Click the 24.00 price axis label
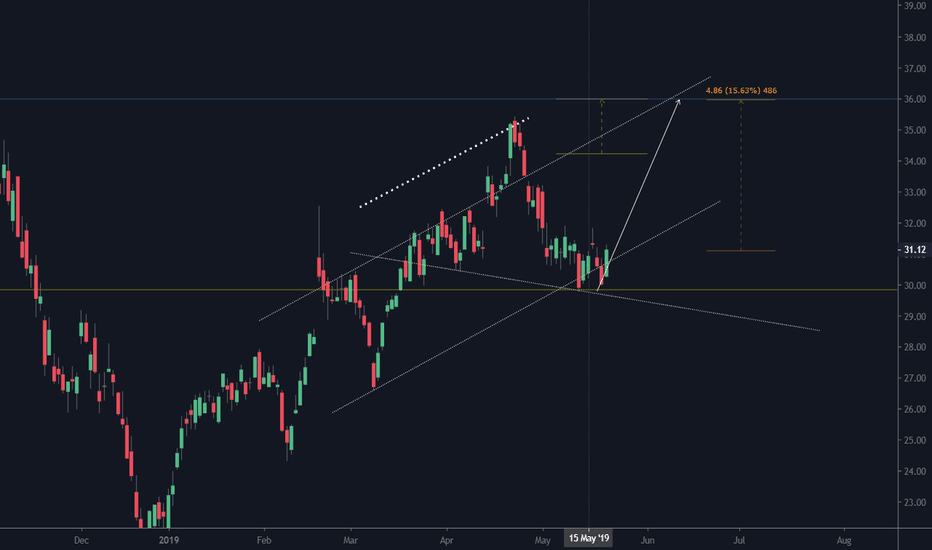 point(915,472)
